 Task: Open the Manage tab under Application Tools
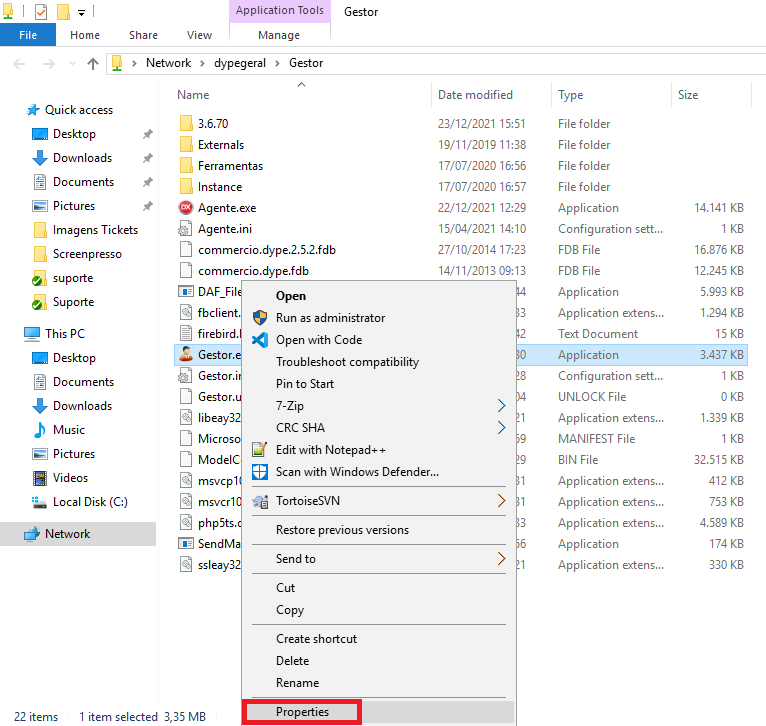point(279,35)
